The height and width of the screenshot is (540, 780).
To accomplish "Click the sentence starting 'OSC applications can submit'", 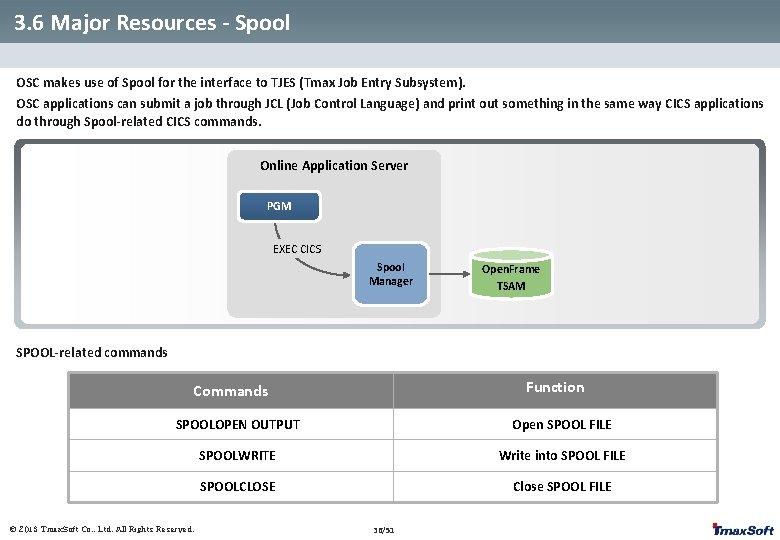I will point(390,112).
